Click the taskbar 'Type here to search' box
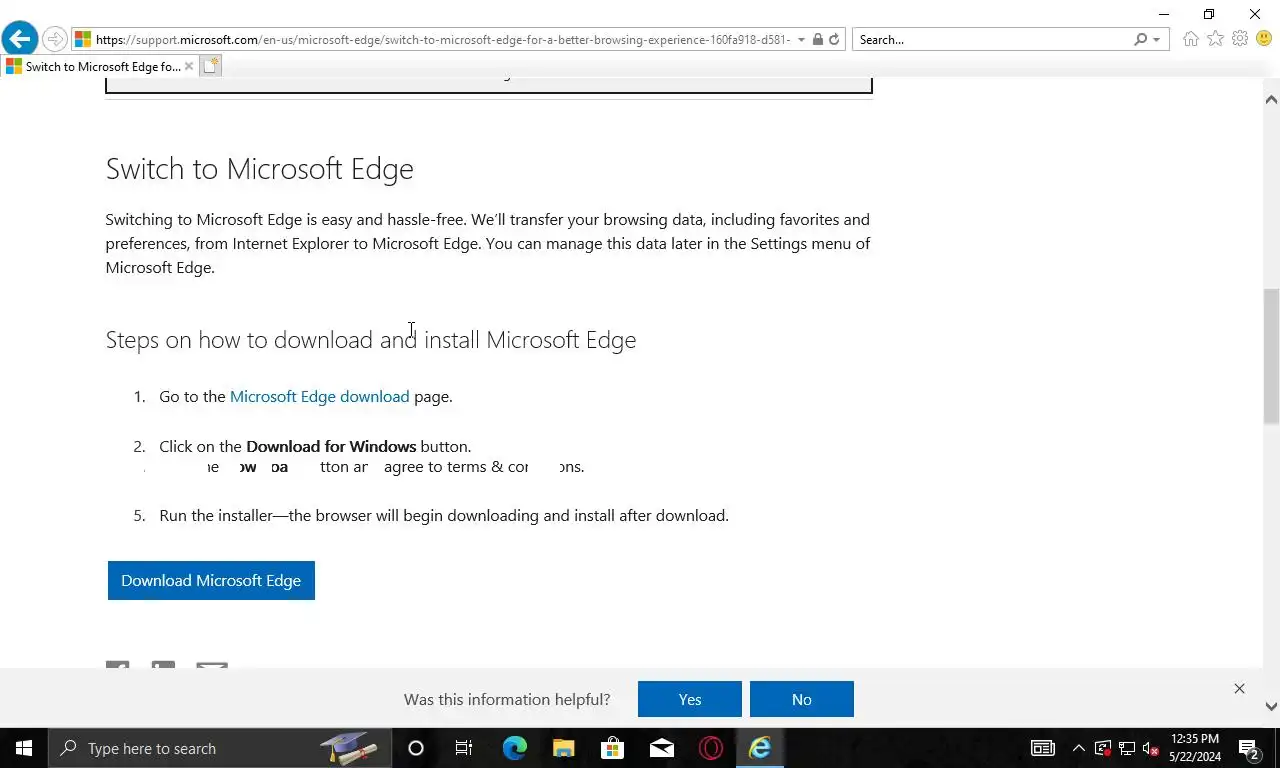This screenshot has height=768, width=1280. coord(220,748)
